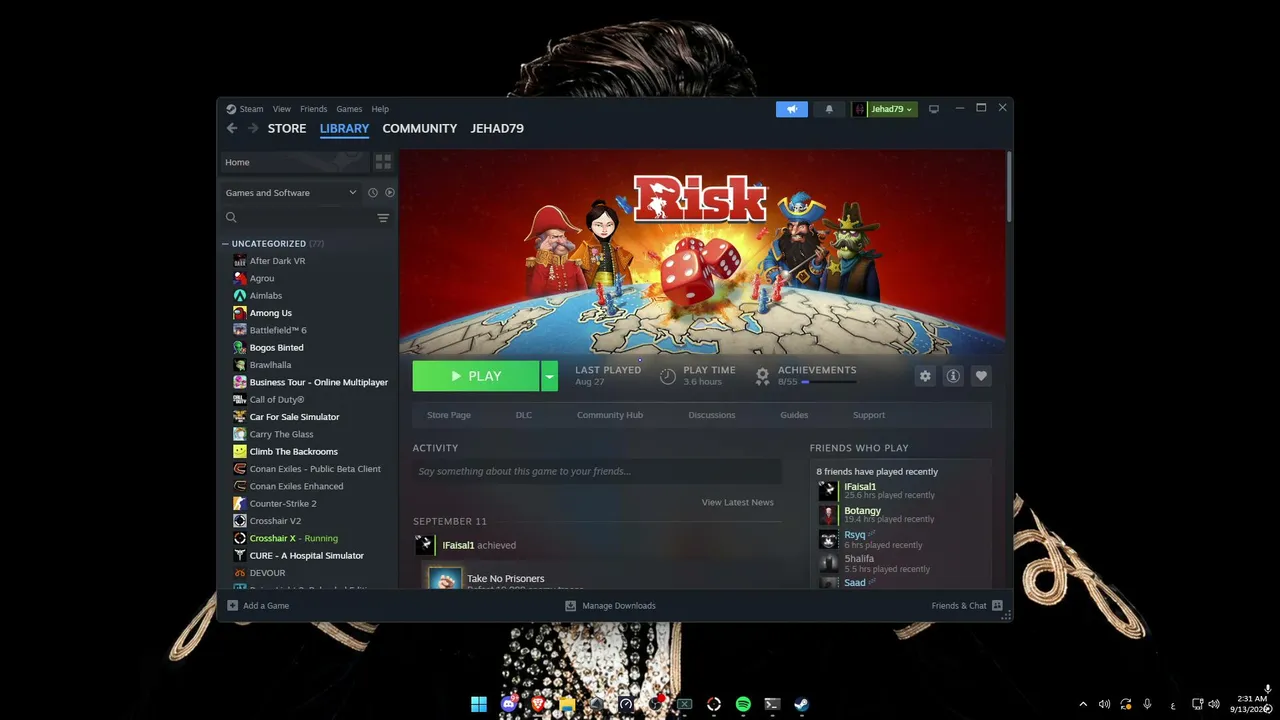Open Risk Discussions

click(712, 415)
